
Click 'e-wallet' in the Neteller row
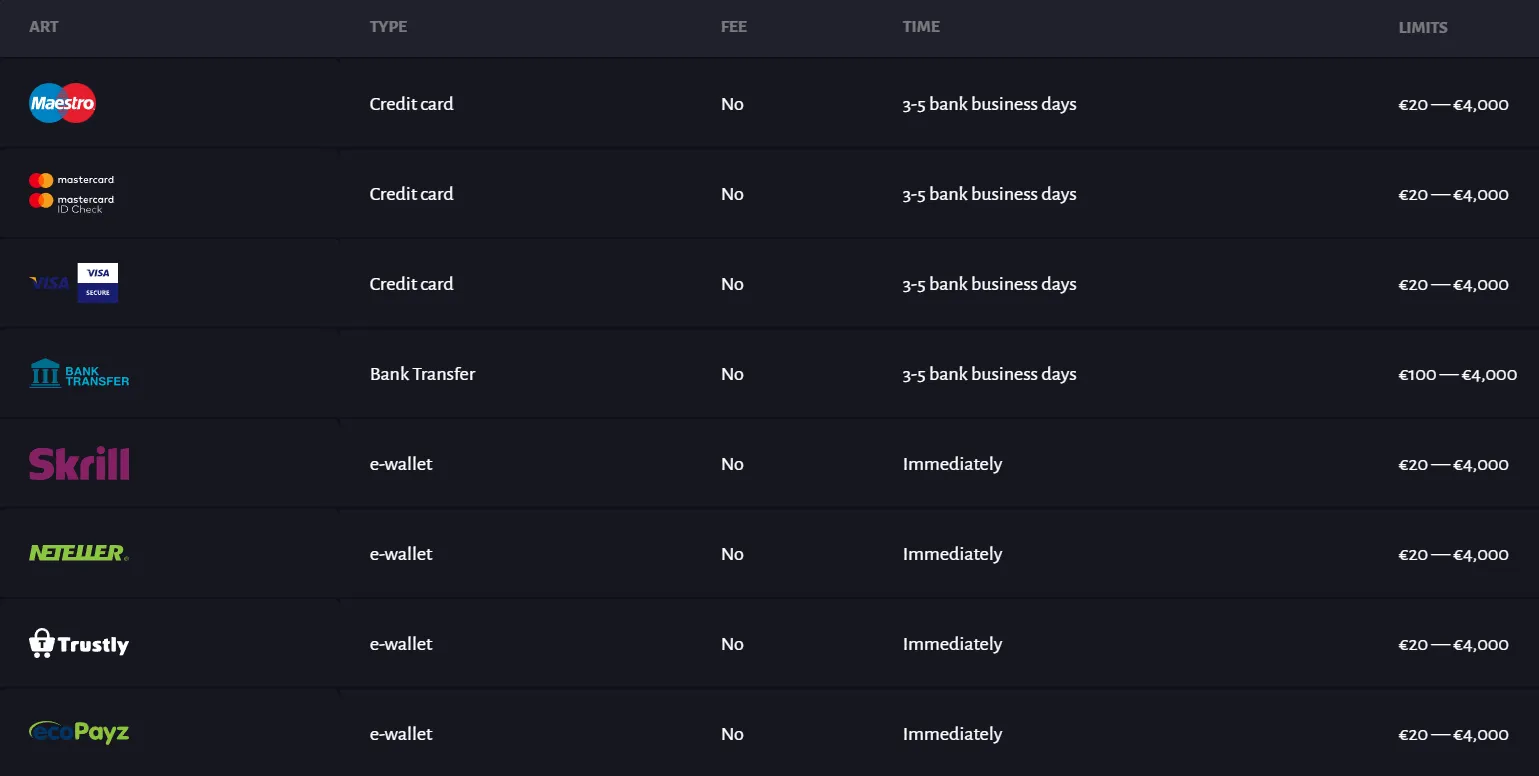401,554
